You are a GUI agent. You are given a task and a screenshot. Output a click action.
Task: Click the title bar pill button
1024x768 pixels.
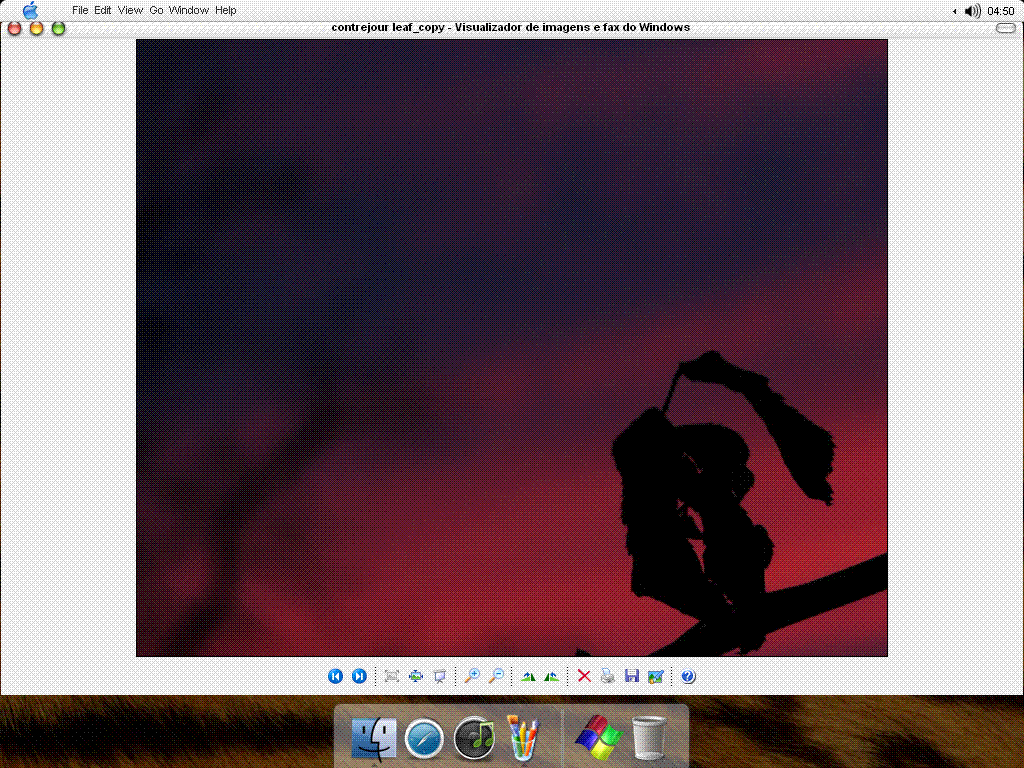click(1005, 28)
